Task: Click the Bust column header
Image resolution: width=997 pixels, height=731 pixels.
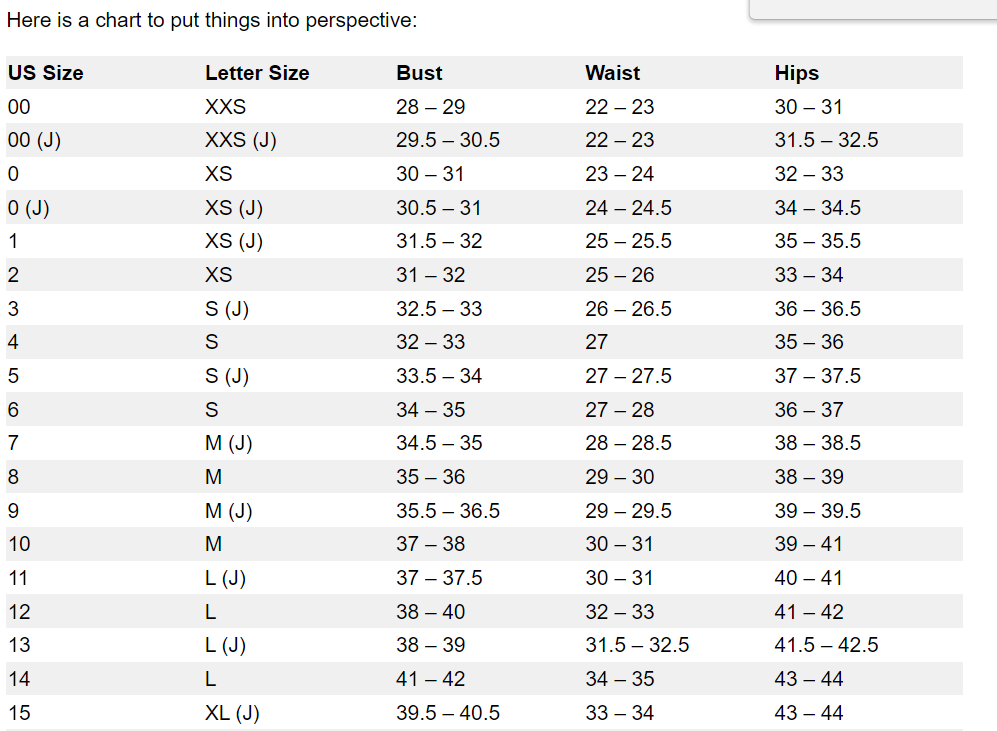Action: tap(419, 73)
